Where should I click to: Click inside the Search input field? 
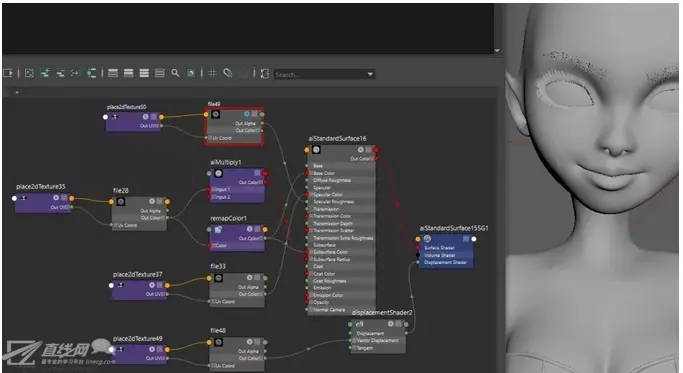(320, 75)
